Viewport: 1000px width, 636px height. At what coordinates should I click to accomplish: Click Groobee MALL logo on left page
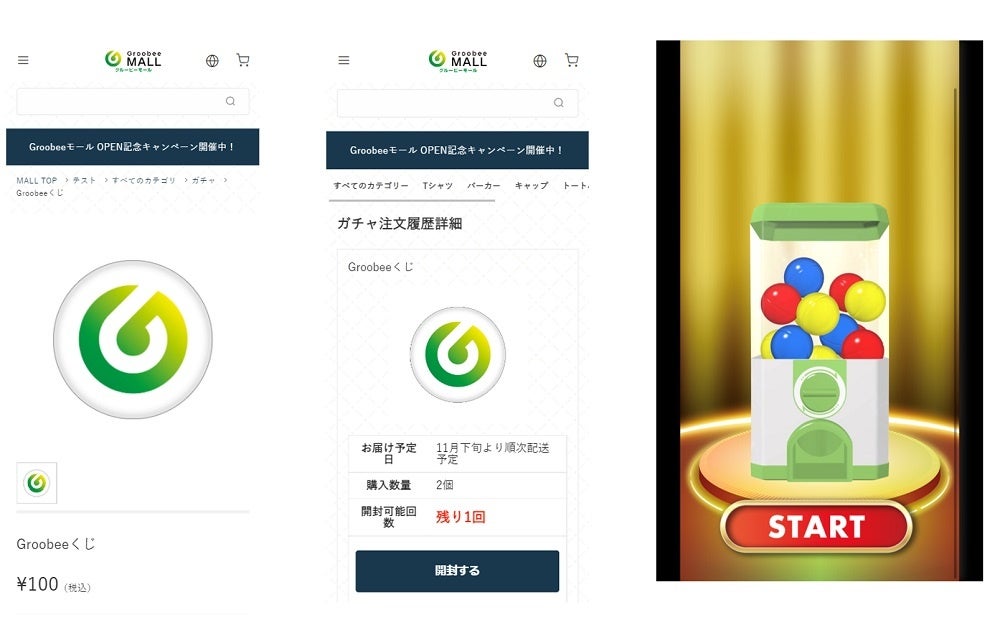point(133,61)
